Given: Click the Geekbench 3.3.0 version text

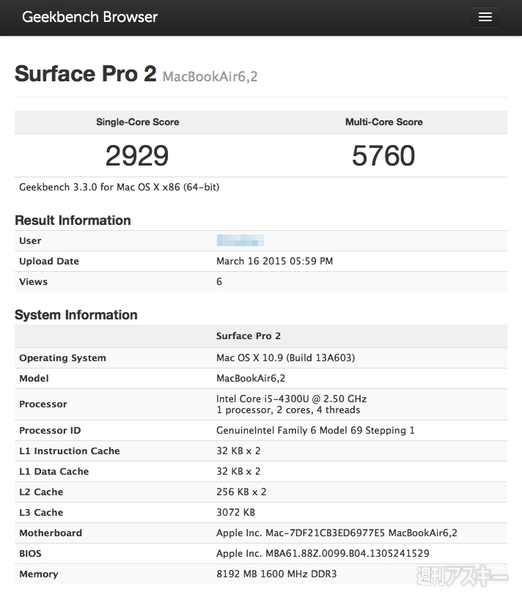Looking at the screenshot, I should pos(119,187).
